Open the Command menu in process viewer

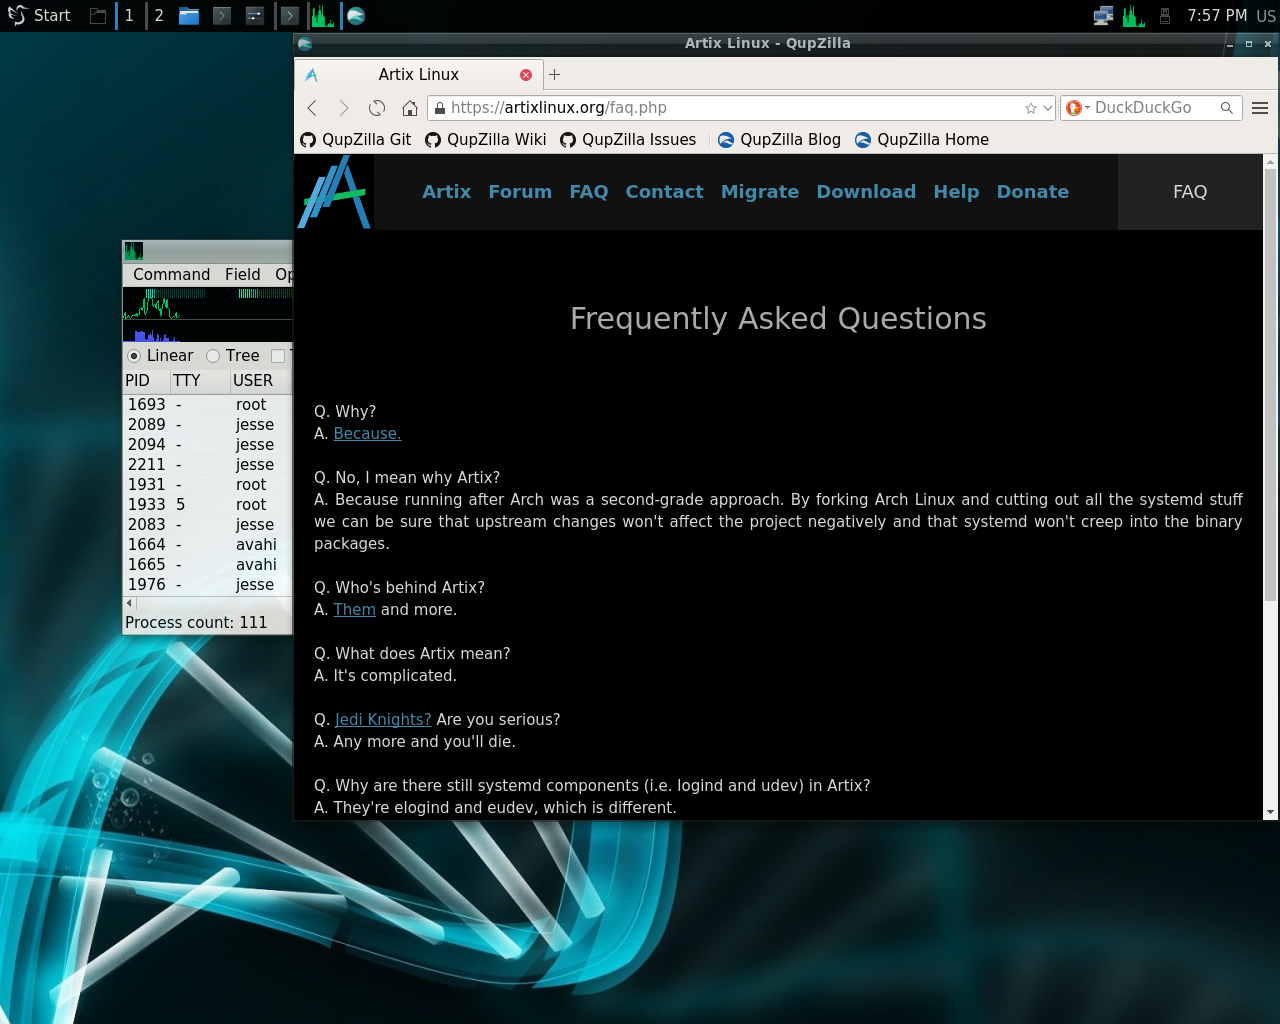tap(172, 274)
